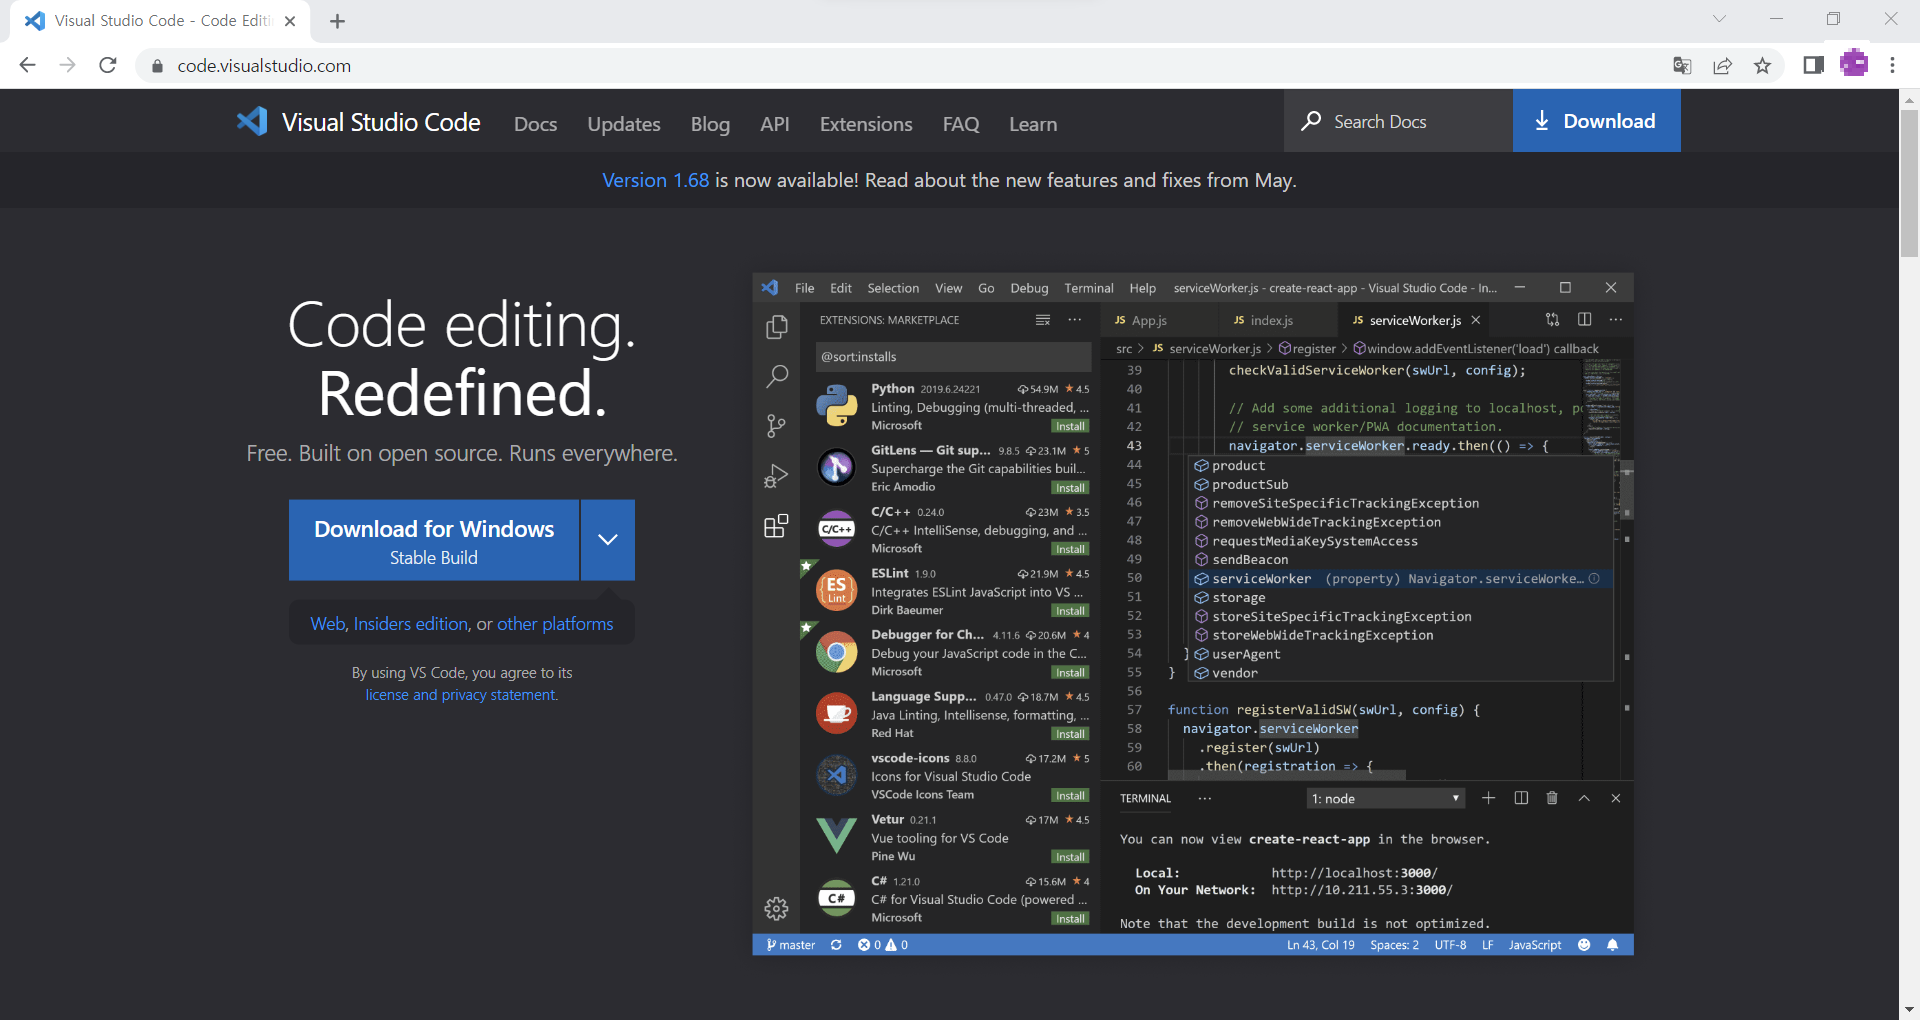Click the Python extension Install button
1920x1020 pixels.
1070,426
